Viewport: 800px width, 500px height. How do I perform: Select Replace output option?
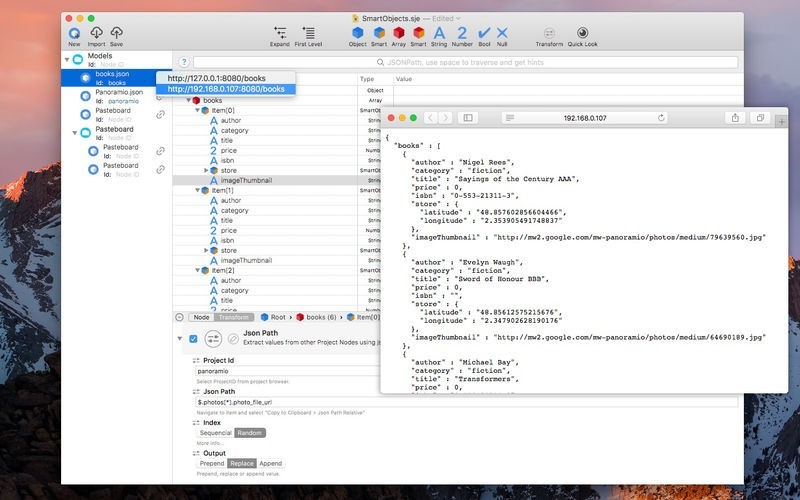coord(242,464)
